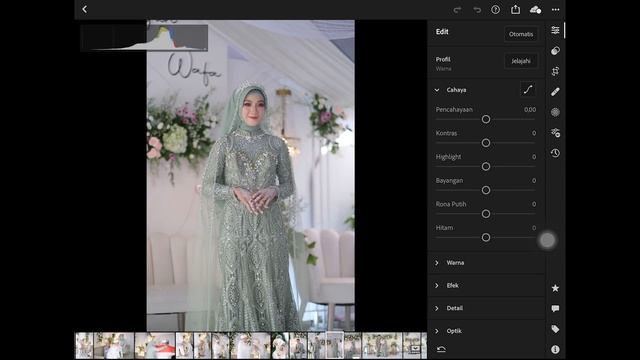This screenshot has width=640, height=360.
Task: Click the Otomatis auto button
Action: pos(521,34)
